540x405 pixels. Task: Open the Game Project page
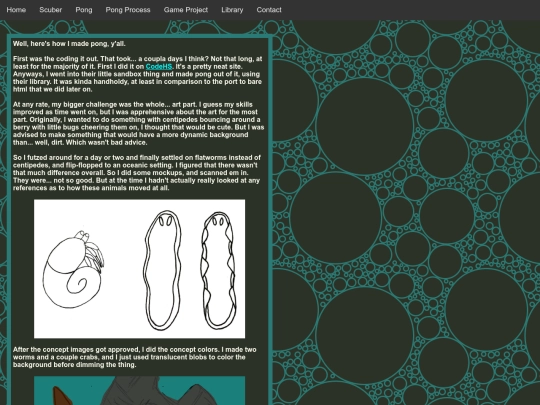point(186,10)
